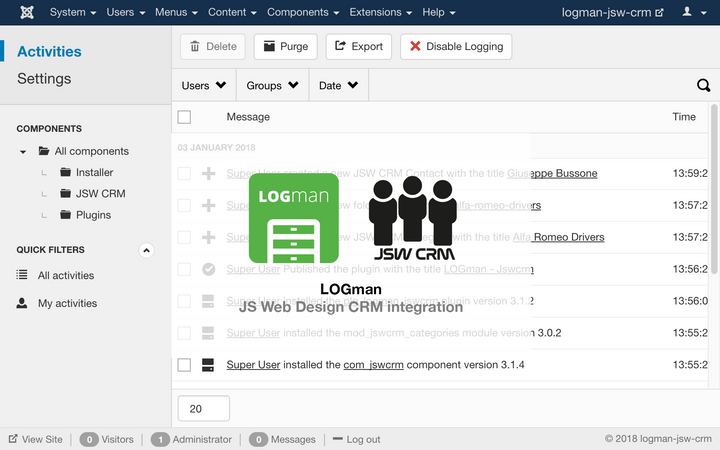Image resolution: width=720 pixels, height=450 pixels.
Task: Open the Users menu in top bar
Action: tap(126, 12)
